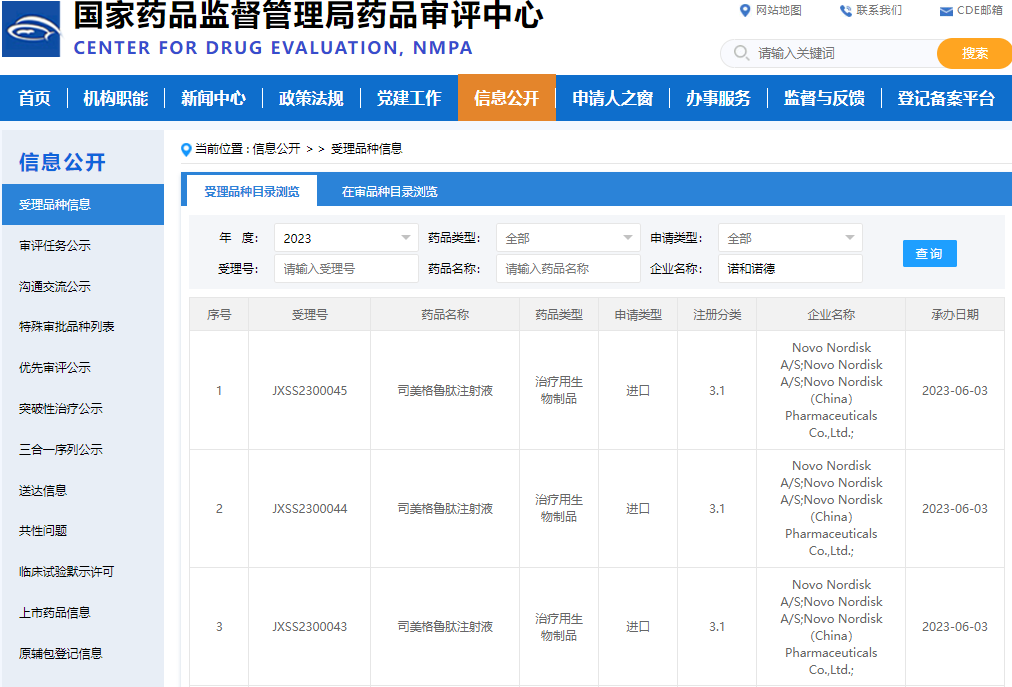Image resolution: width=1012 pixels, height=687 pixels.
Task: Open the 申请类型 dropdown
Action: [x=790, y=238]
